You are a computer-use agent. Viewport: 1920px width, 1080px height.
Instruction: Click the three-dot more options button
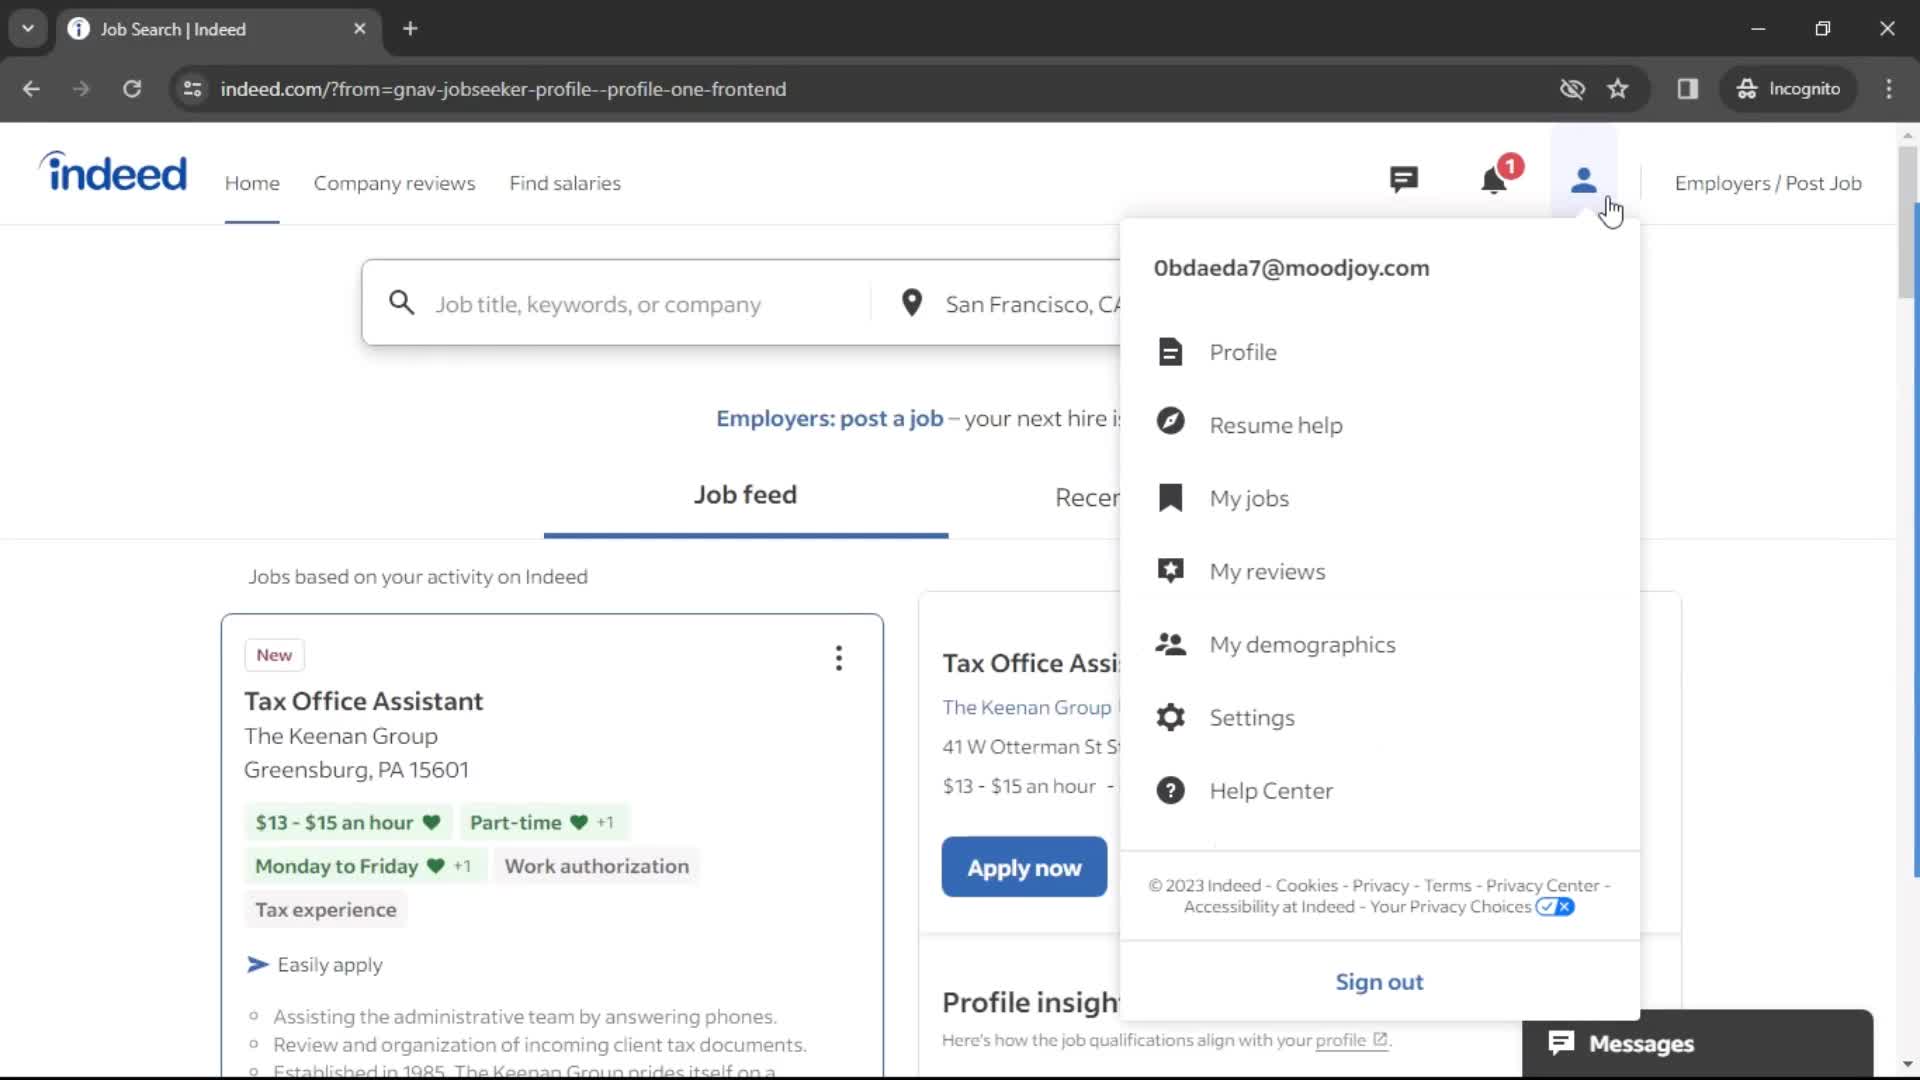point(839,657)
